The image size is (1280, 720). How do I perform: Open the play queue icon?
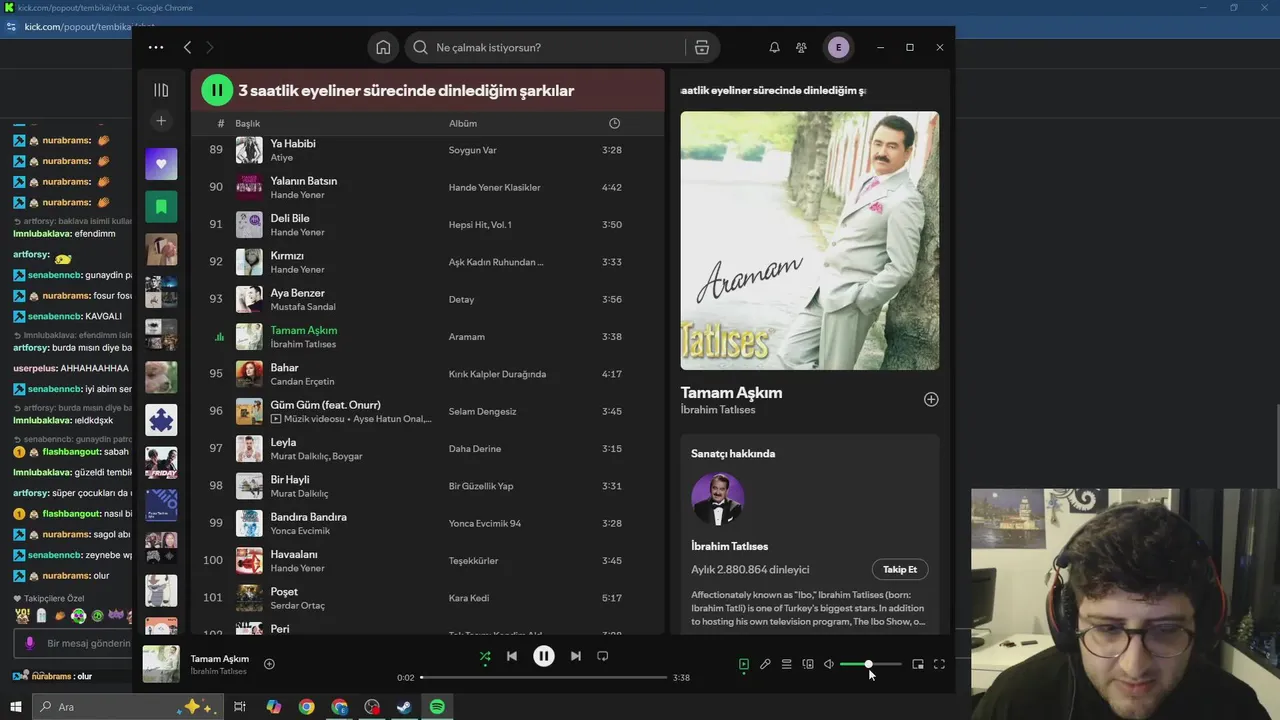pos(787,664)
